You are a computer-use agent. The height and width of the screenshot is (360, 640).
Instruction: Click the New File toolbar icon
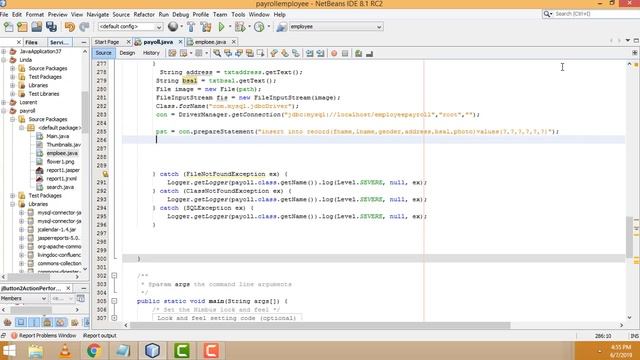tap(8, 27)
